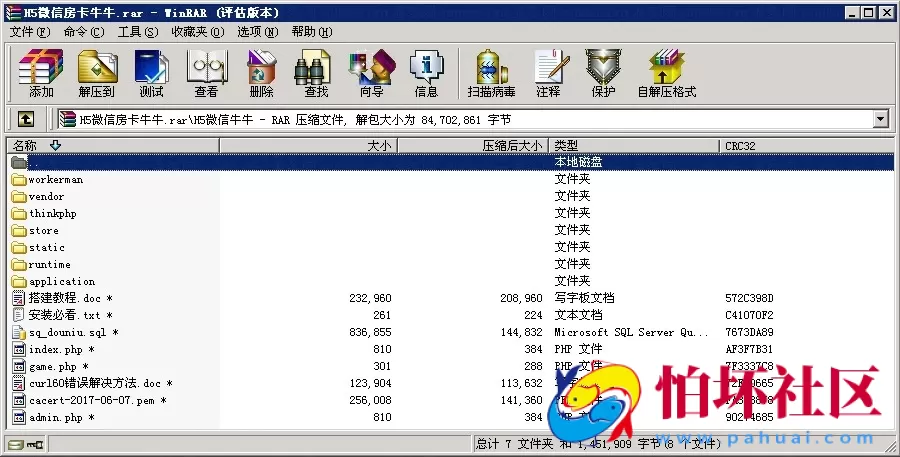This screenshot has height=457, width=900.
Task: Open the 向导 (Wizard) tool
Action: pyautogui.click(x=372, y=73)
